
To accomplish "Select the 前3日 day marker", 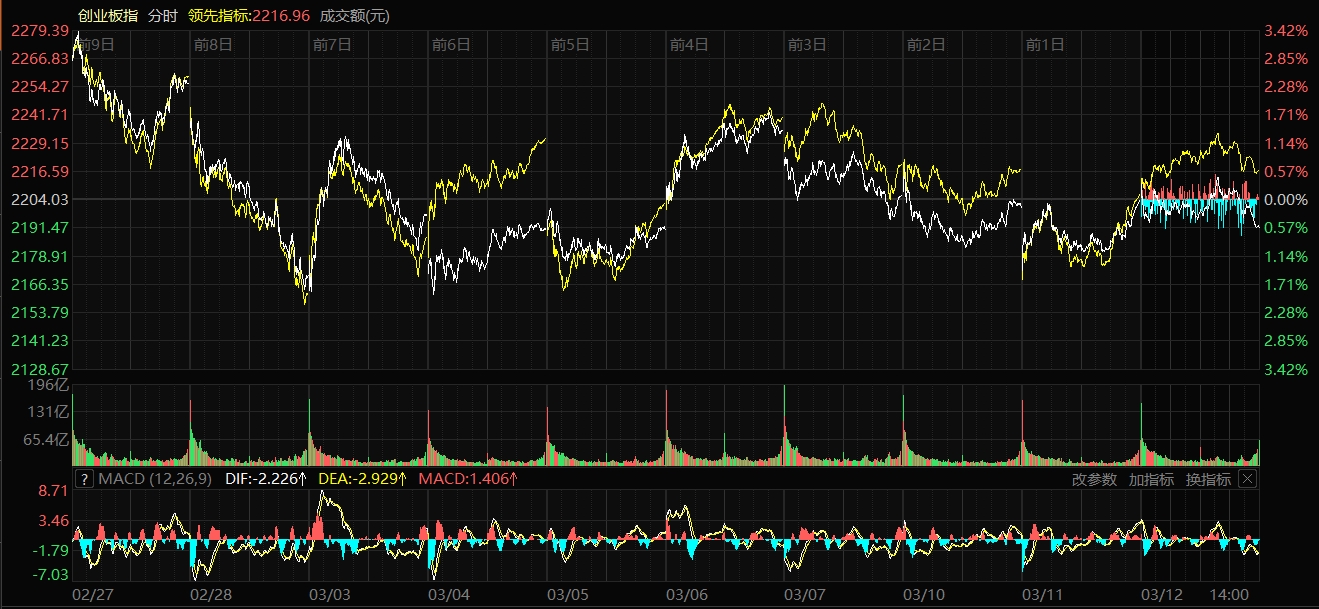I will point(807,44).
